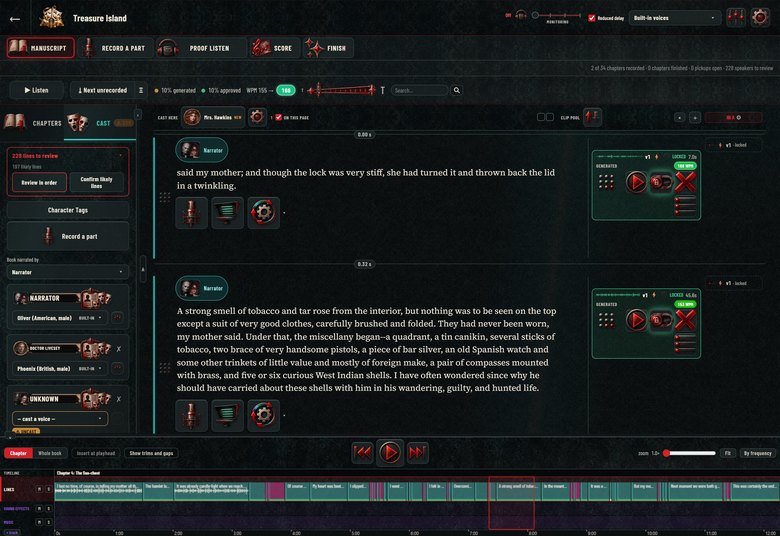
Task: Solo the Sound Effects track
Action: (48, 509)
